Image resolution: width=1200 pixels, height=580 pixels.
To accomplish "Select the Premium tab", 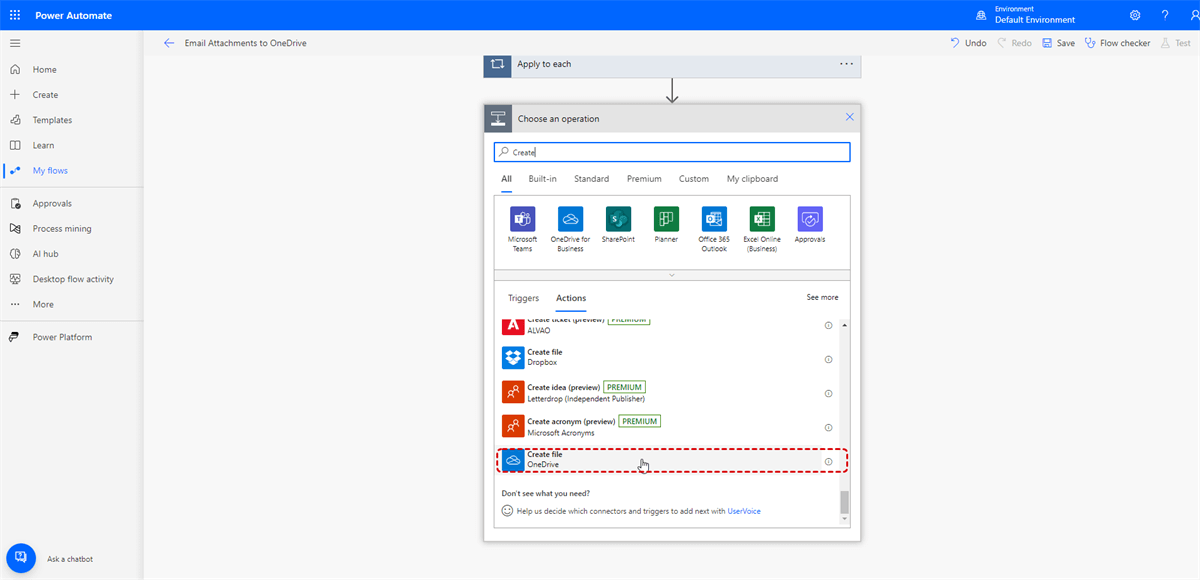I will [644, 179].
